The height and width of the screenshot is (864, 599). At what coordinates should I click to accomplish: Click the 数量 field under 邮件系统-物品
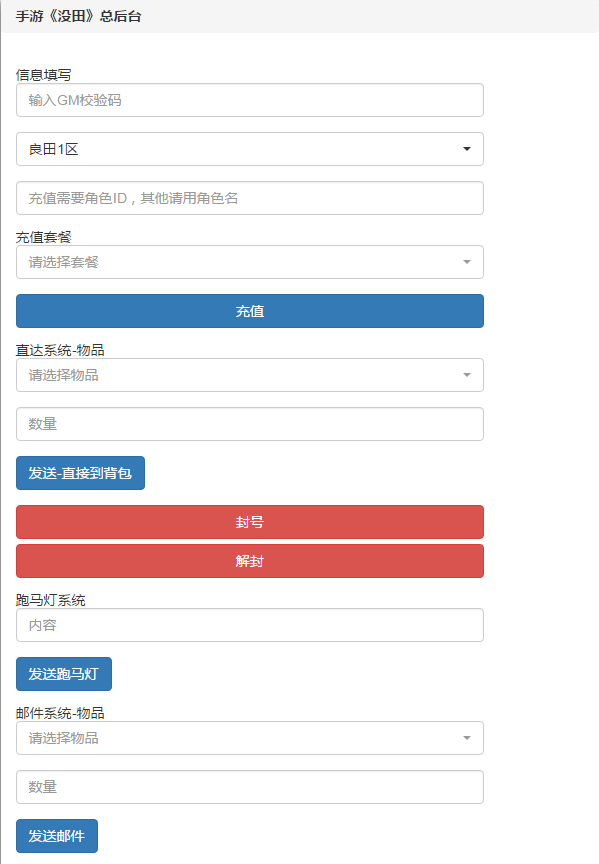250,787
